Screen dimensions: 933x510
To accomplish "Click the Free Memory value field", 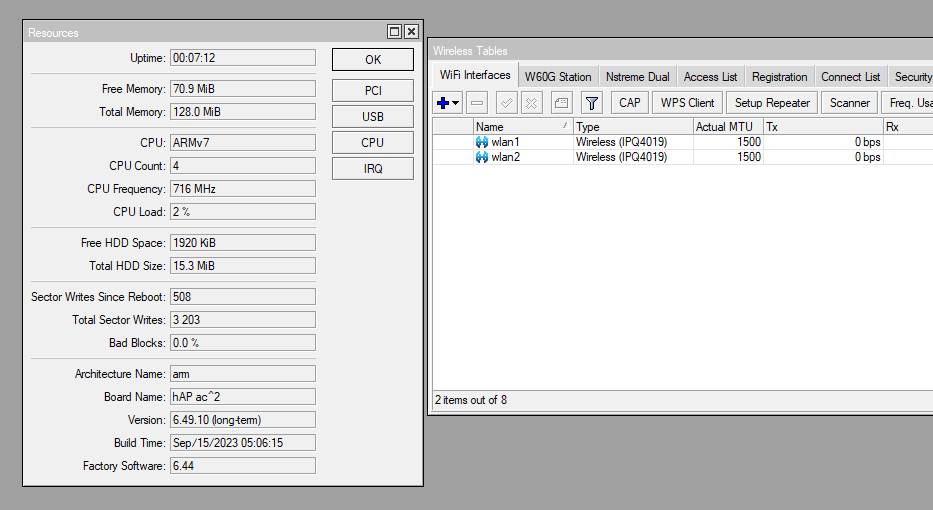I will point(242,89).
